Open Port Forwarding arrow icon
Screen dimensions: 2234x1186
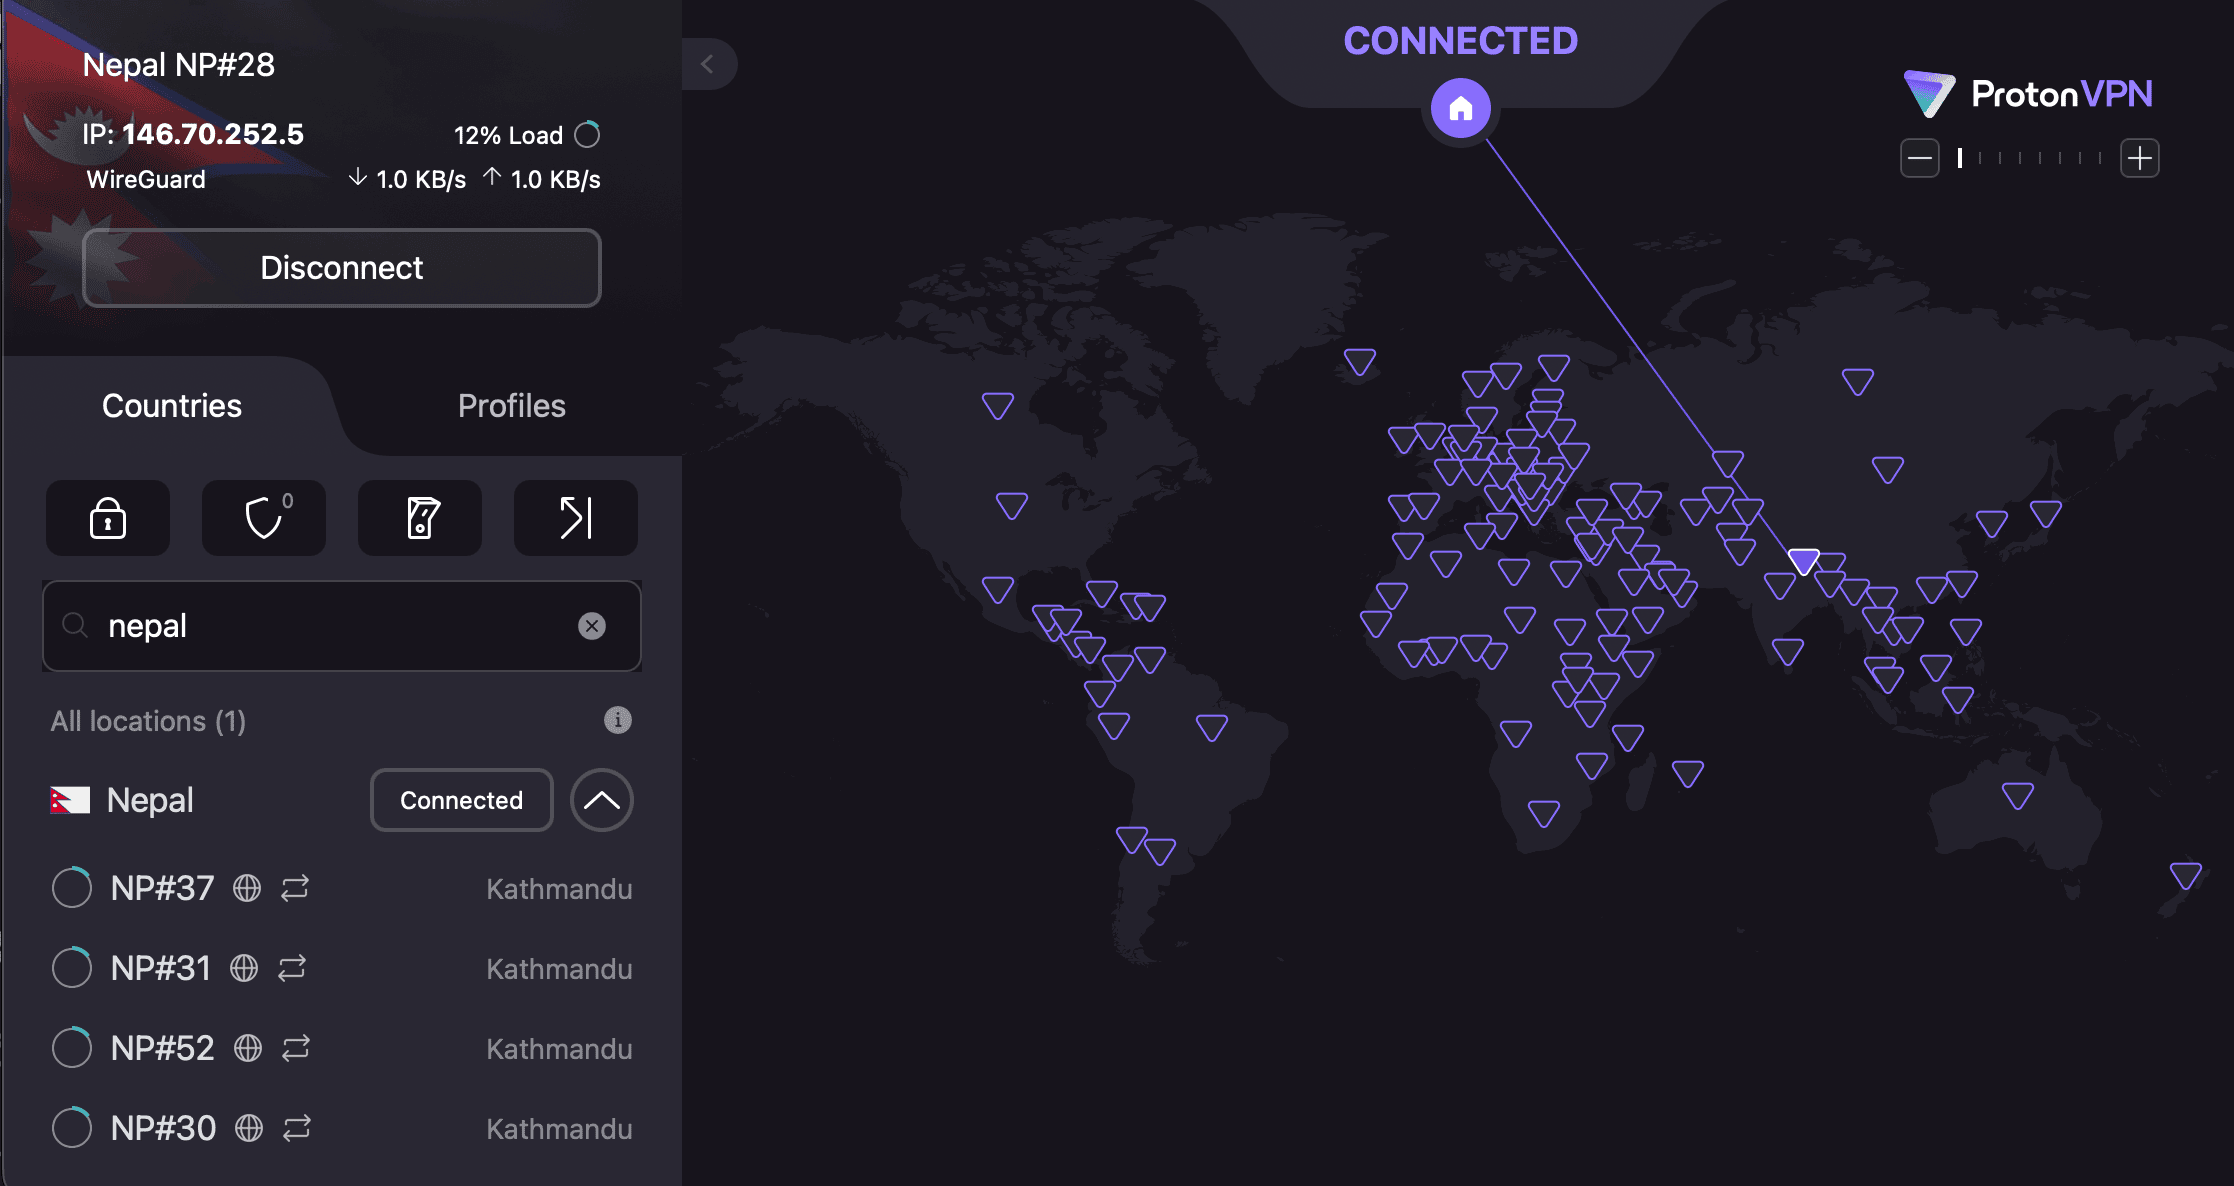(576, 518)
